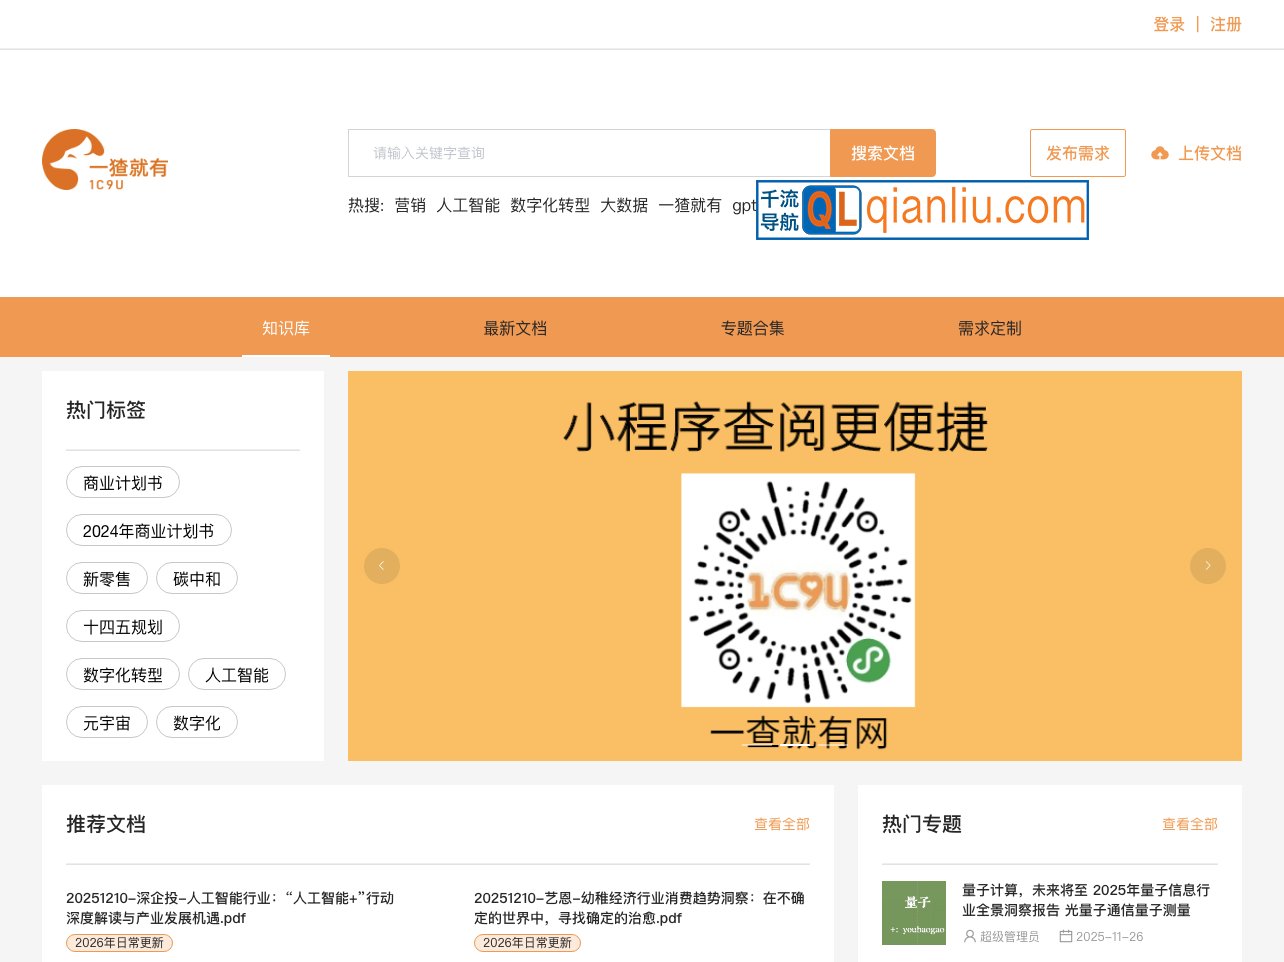Open the 登录 login link
Image resolution: width=1284 pixels, height=962 pixels.
1169,24
